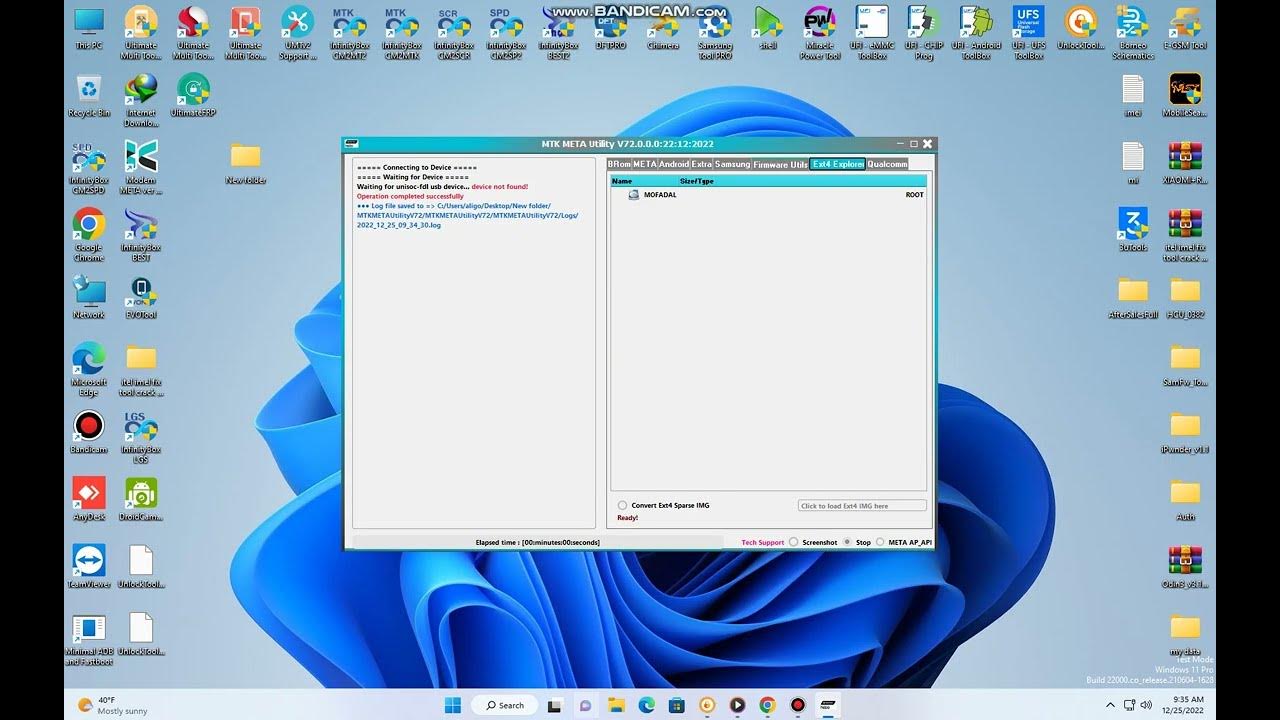Open the Recycle Bin icon
Viewport: 1280px width, 720px height.
89,96
